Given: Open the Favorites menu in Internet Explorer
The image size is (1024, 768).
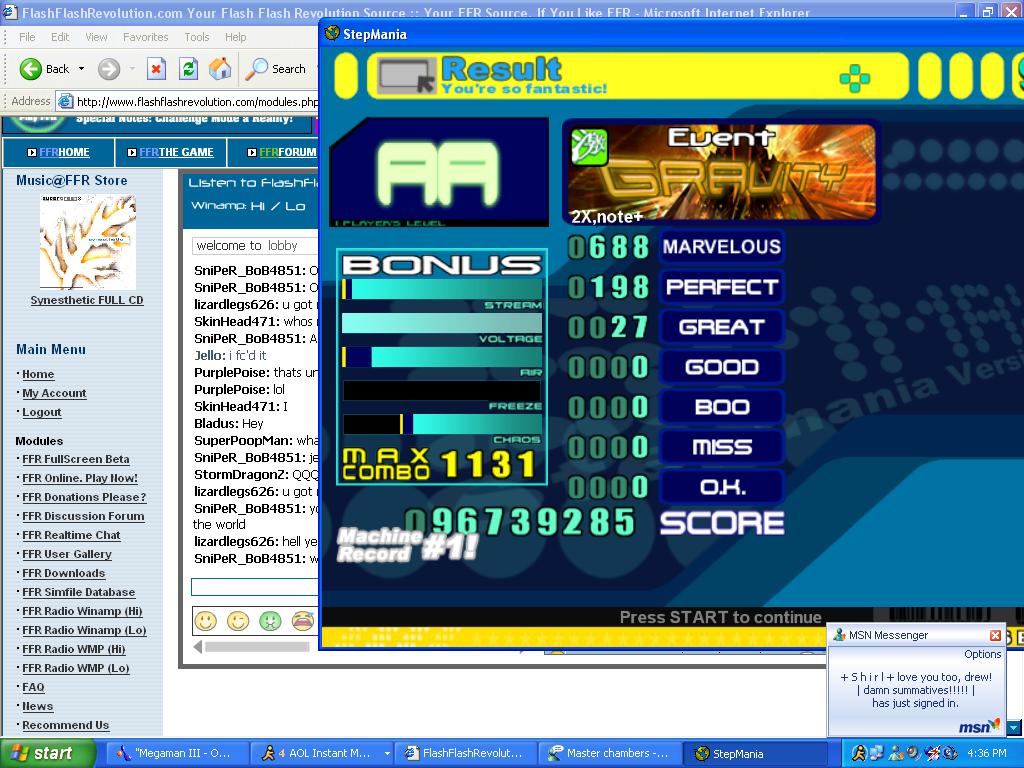Looking at the screenshot, I should coord(146,37).
